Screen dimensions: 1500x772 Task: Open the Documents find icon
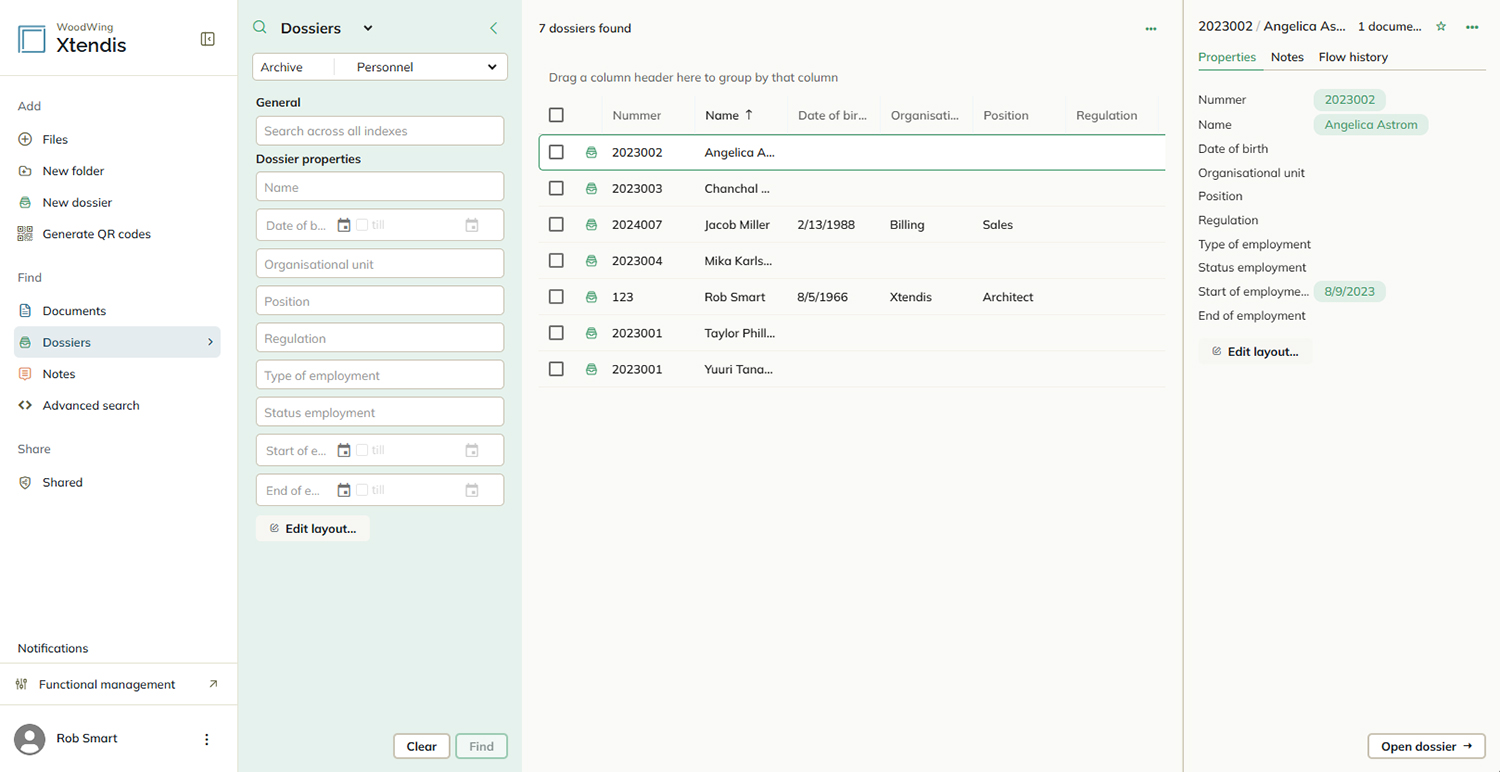[26, 311]
